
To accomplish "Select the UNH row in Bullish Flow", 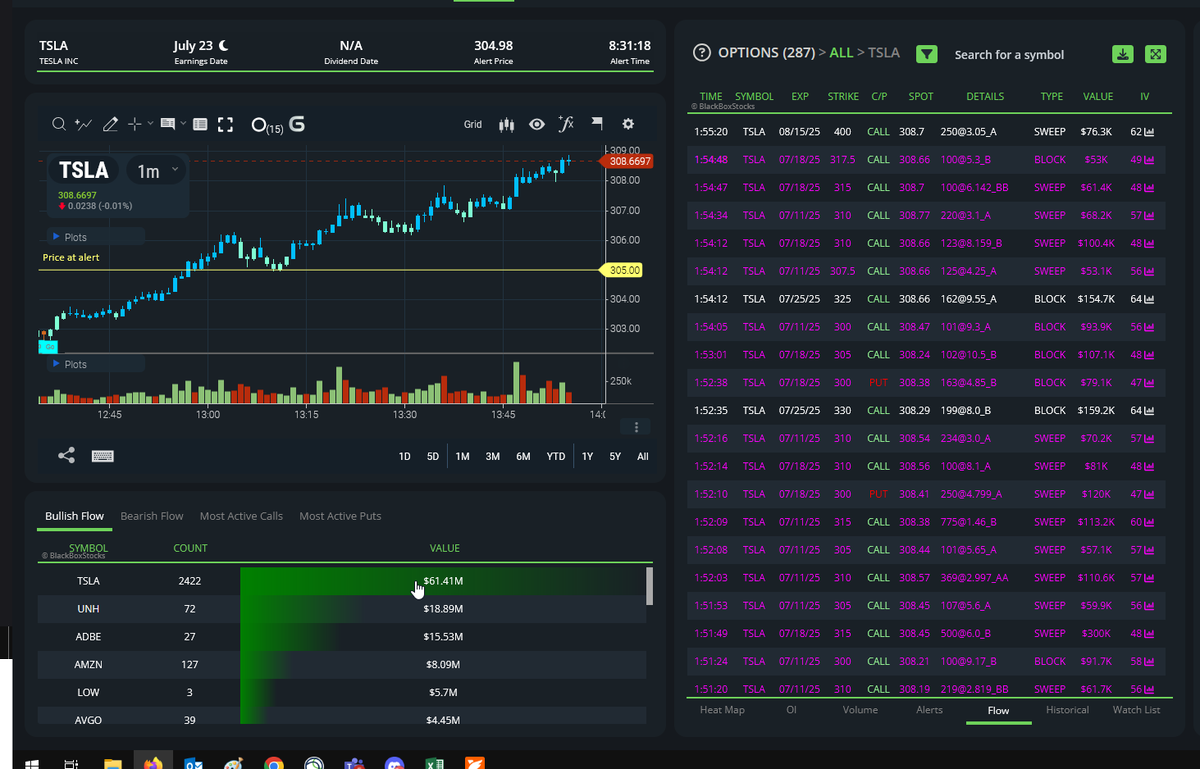I will point(342,609).
